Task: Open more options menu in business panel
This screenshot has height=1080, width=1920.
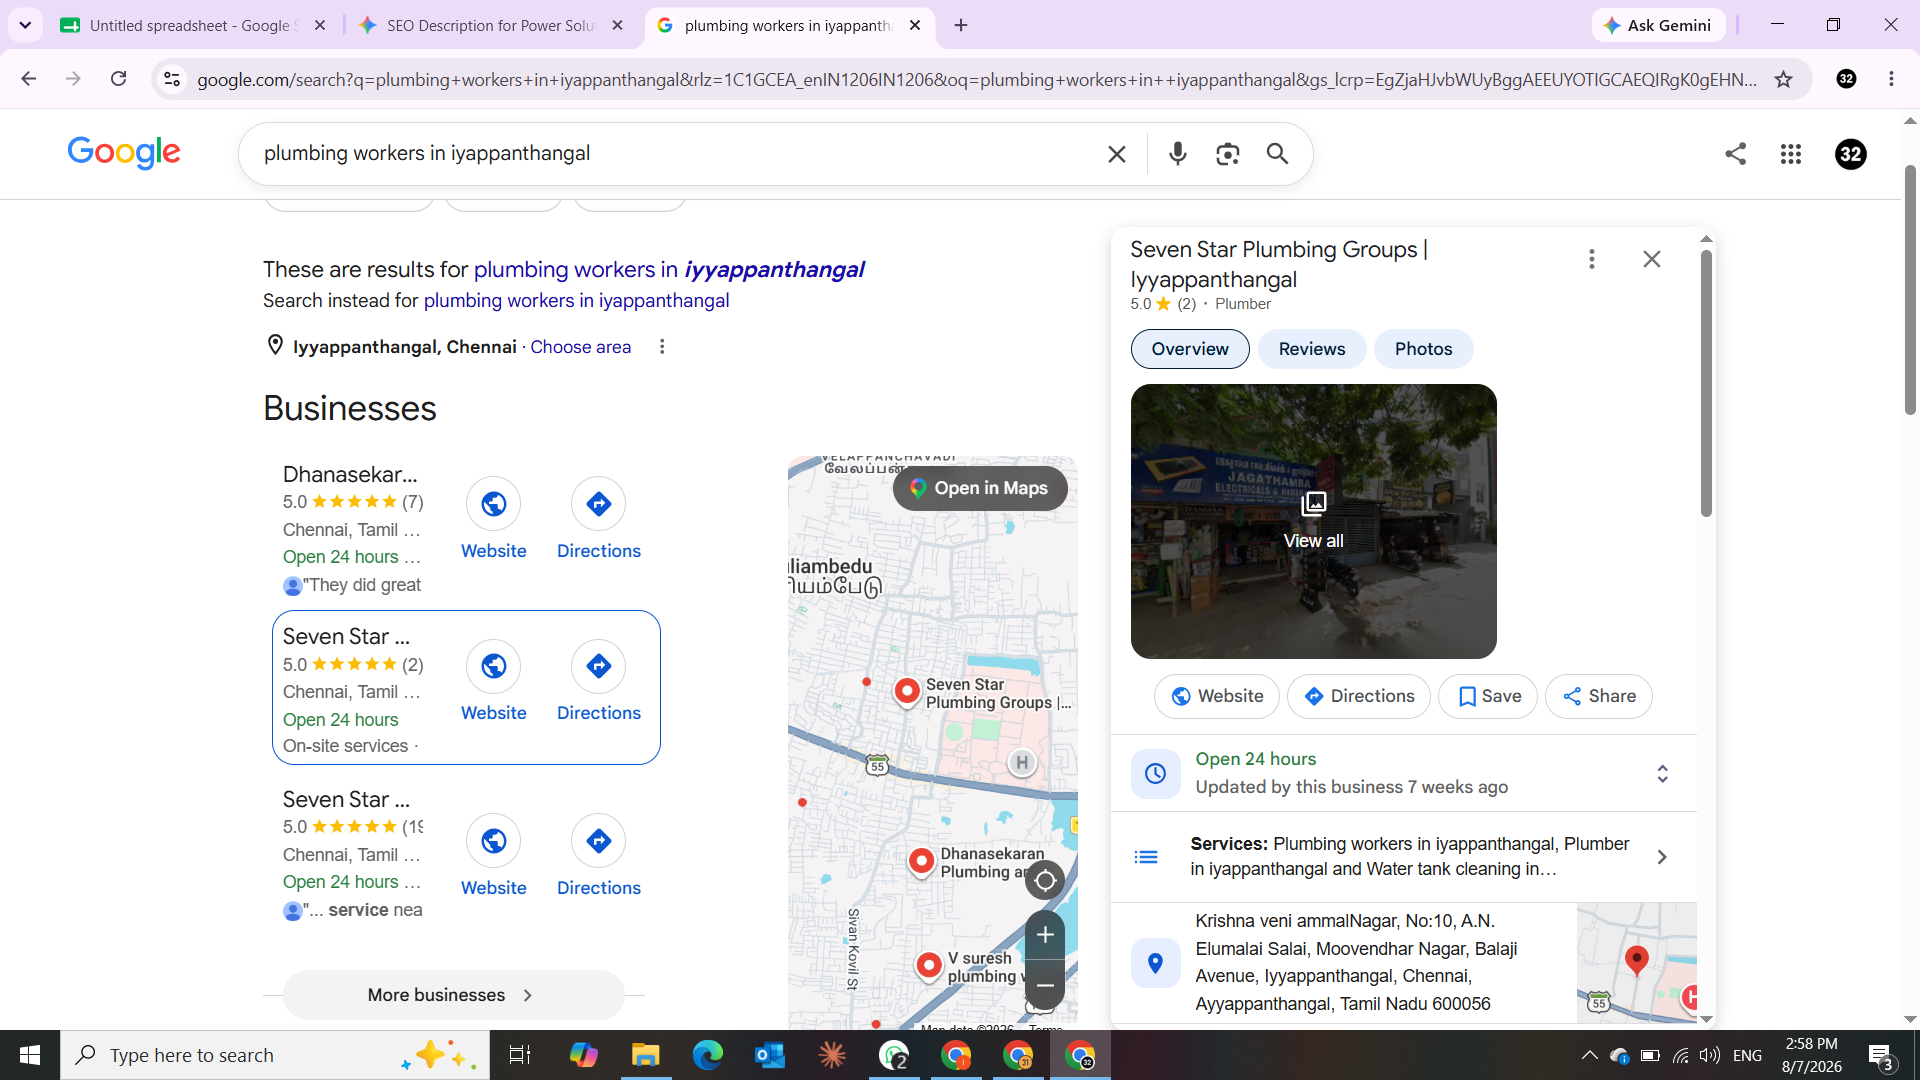Action: [1592, 260]
